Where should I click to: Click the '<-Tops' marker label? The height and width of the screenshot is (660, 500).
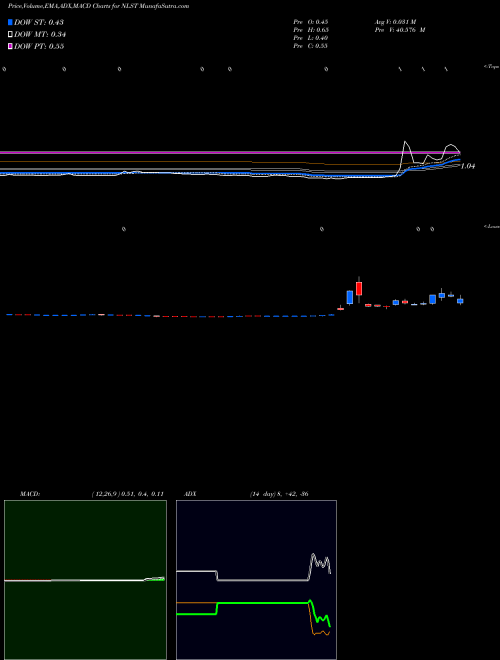pyautogui.click(x=492, y=67)
